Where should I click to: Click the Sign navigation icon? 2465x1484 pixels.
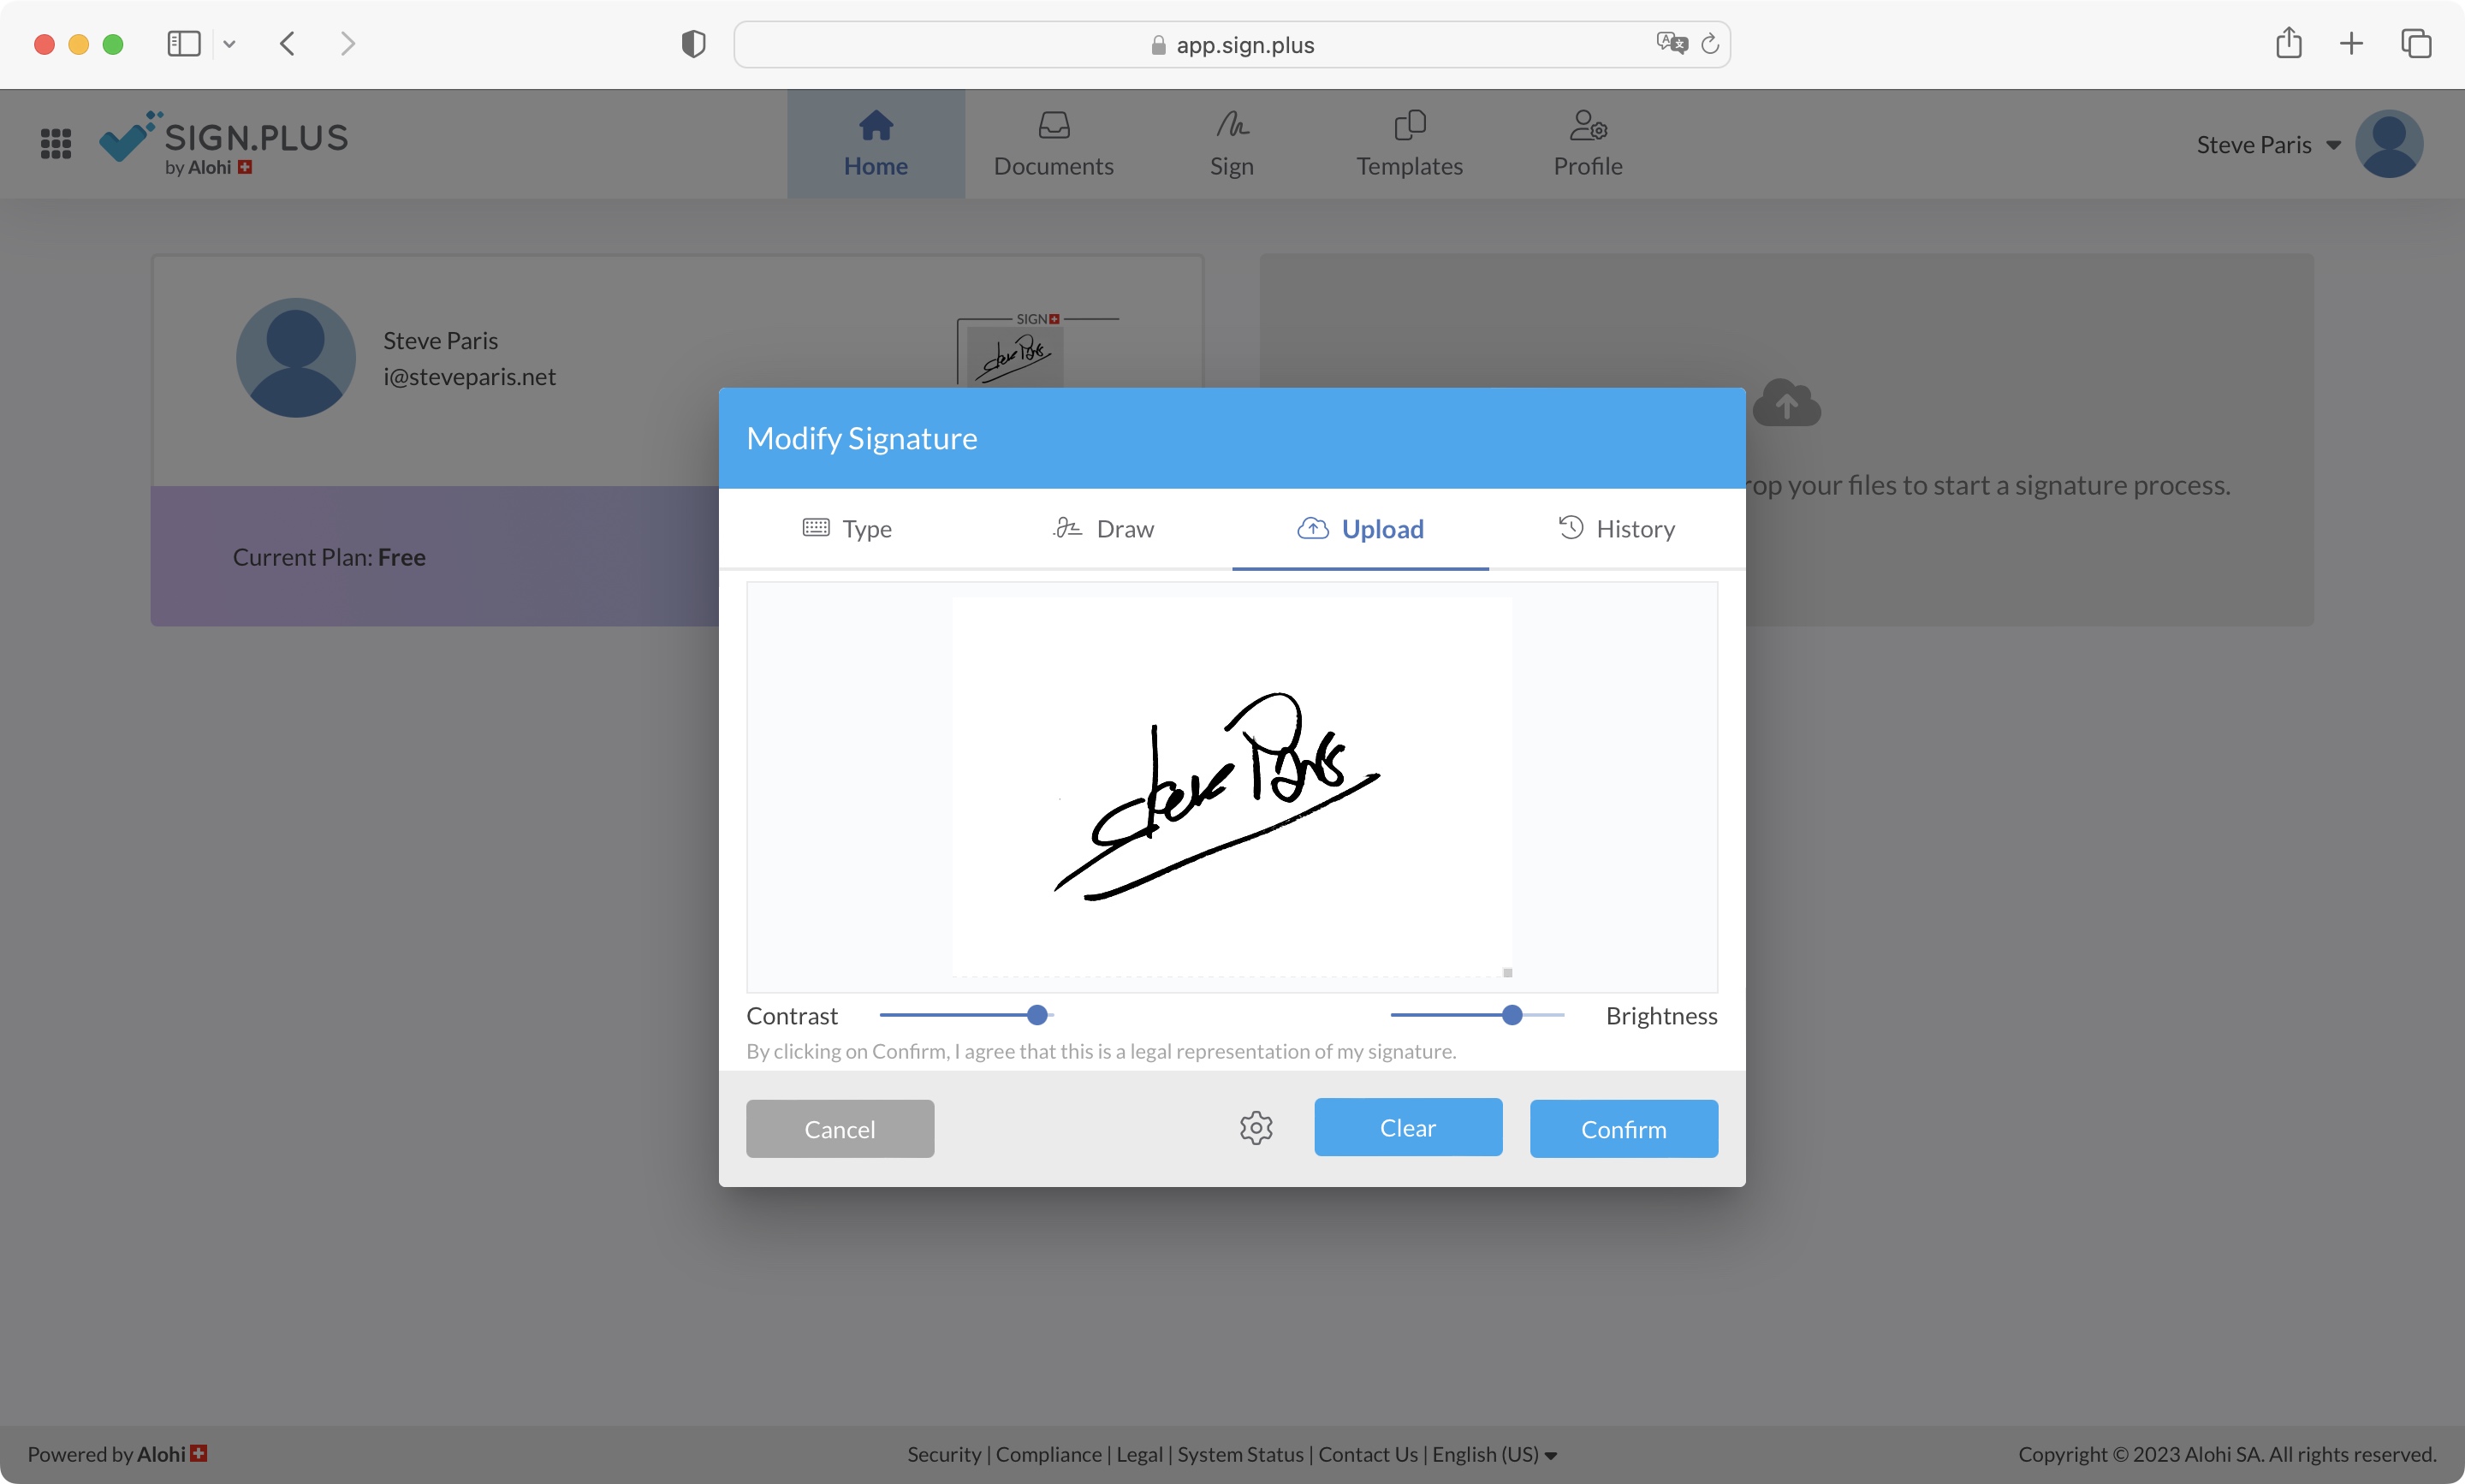pyautogui.click(x=1232, y=145)
